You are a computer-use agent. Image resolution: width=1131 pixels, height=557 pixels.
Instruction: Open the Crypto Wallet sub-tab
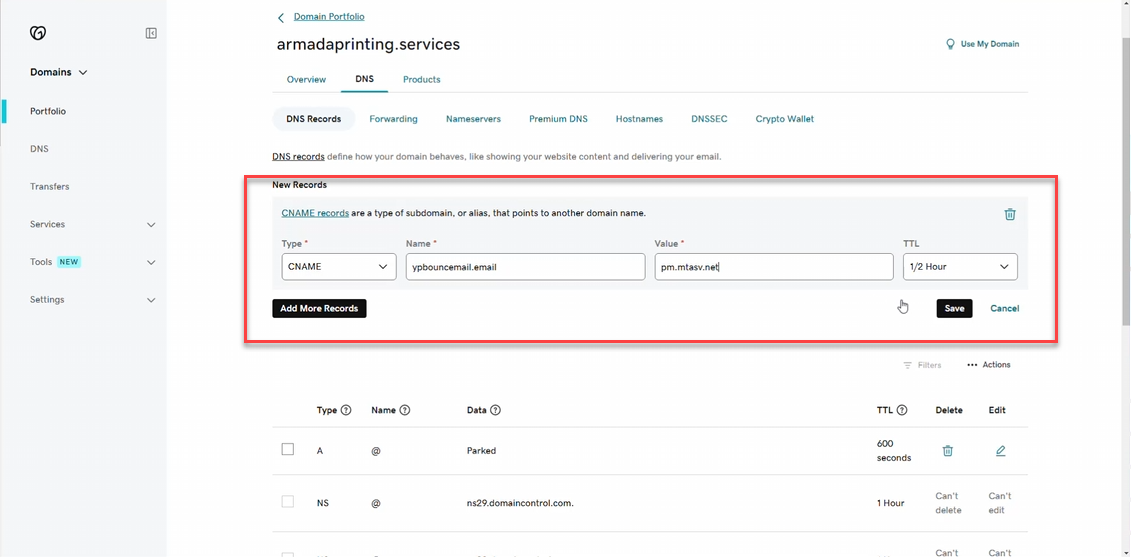click(785, 119)
